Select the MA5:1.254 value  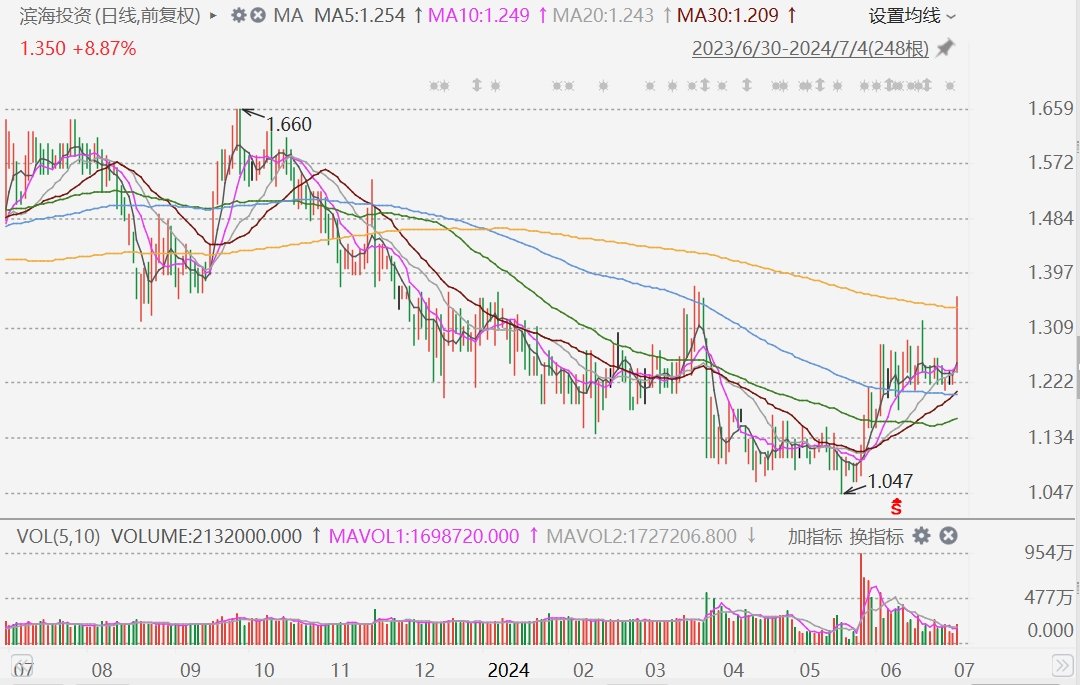360,15
